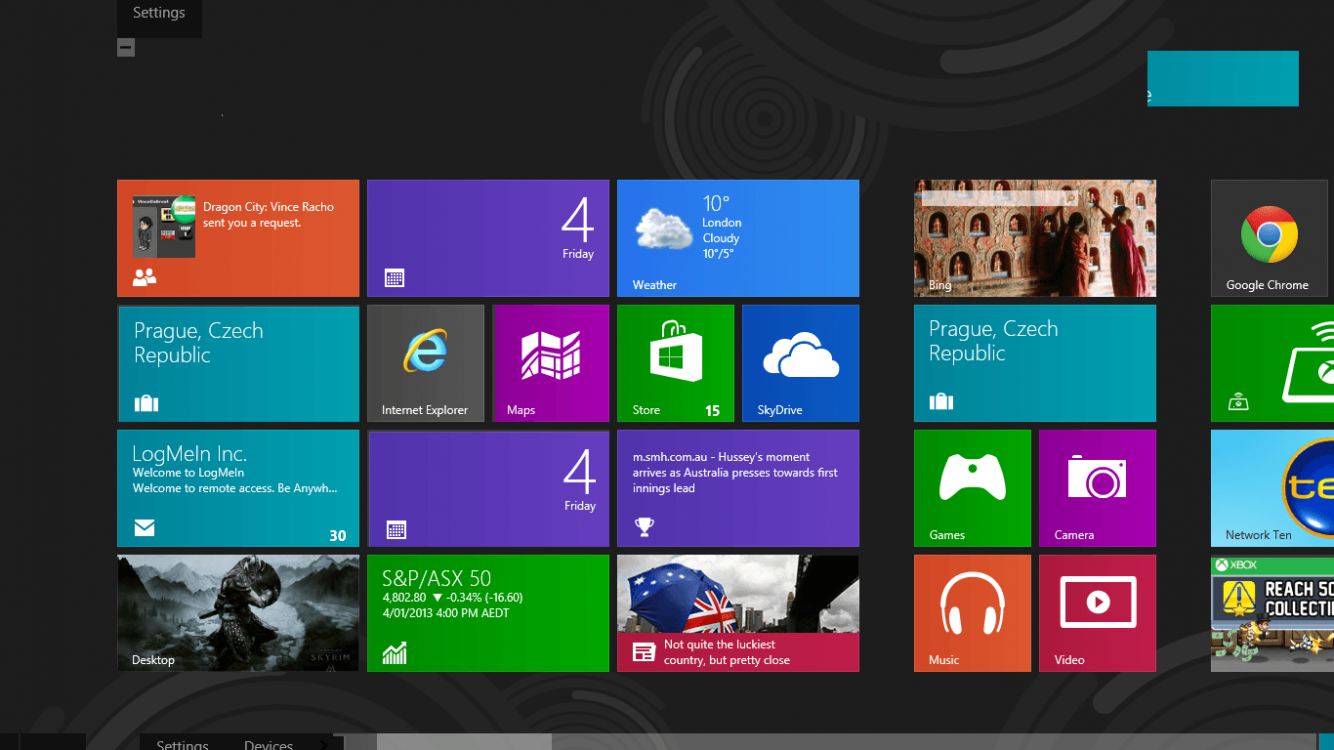Open the SkyDrive tile
Image resolution: width=1334 pixels, height=750 pixels.
(x=800, y=362)
